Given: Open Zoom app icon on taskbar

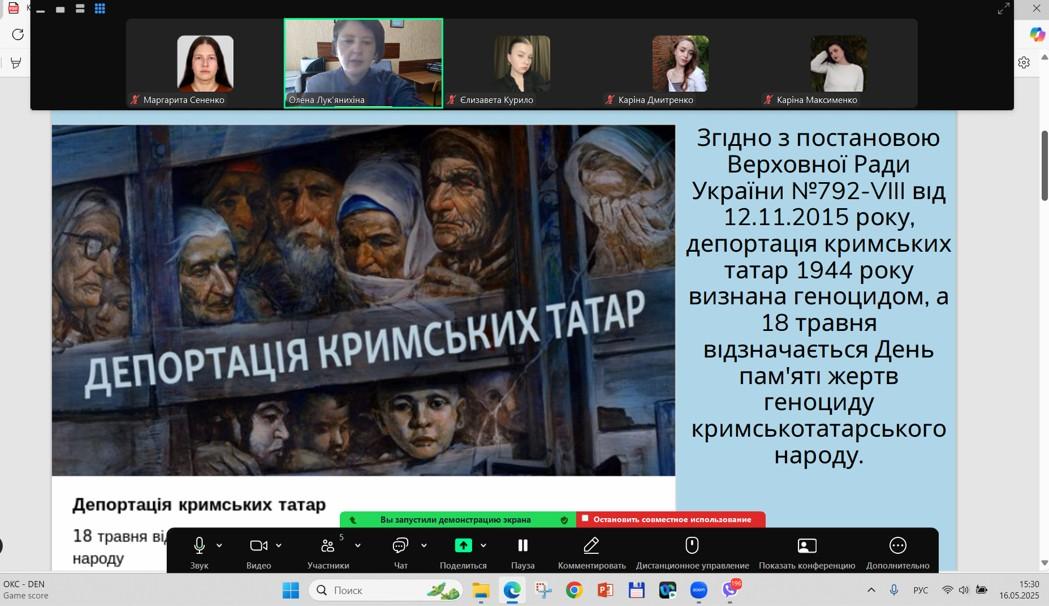Looking at the screenshot, I should pyautogui.click(x=698, y=591).
